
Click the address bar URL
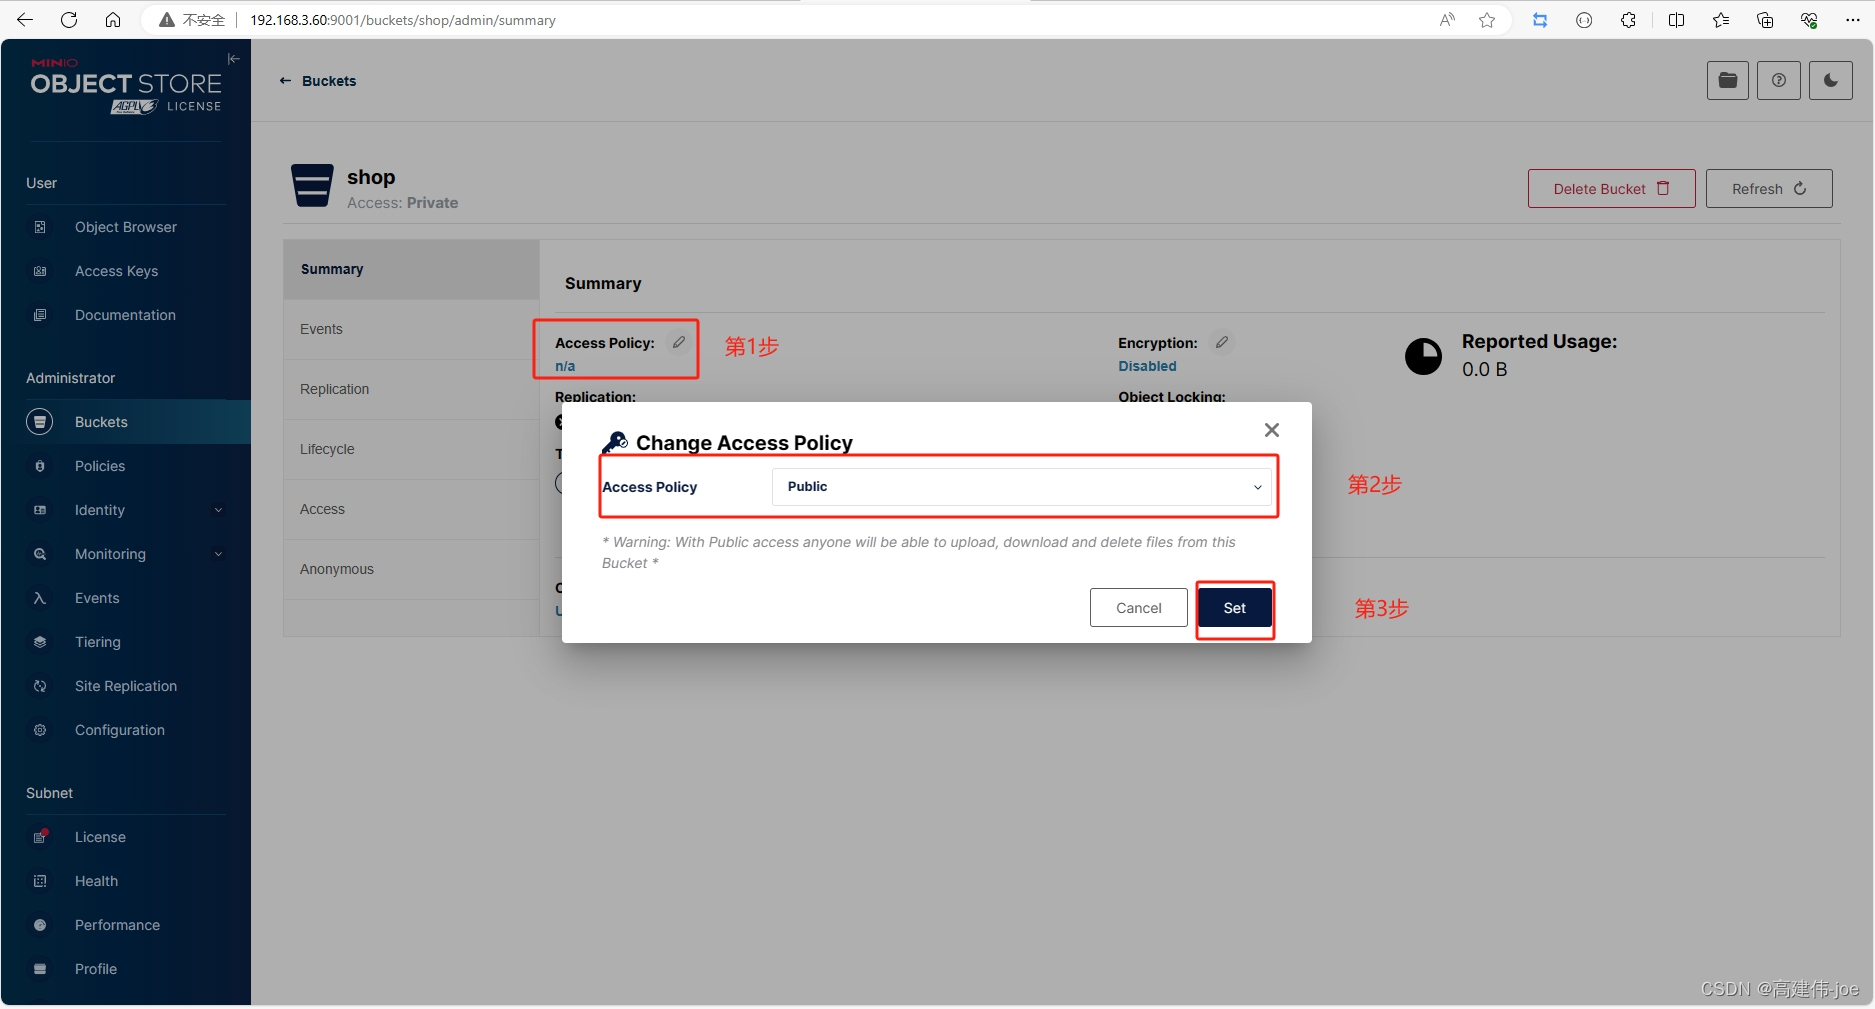pyautogui.click(x=402, y=20)
